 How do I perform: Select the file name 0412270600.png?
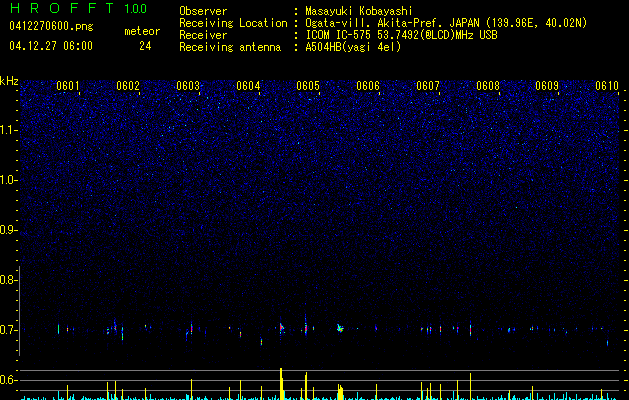point(51,27)
